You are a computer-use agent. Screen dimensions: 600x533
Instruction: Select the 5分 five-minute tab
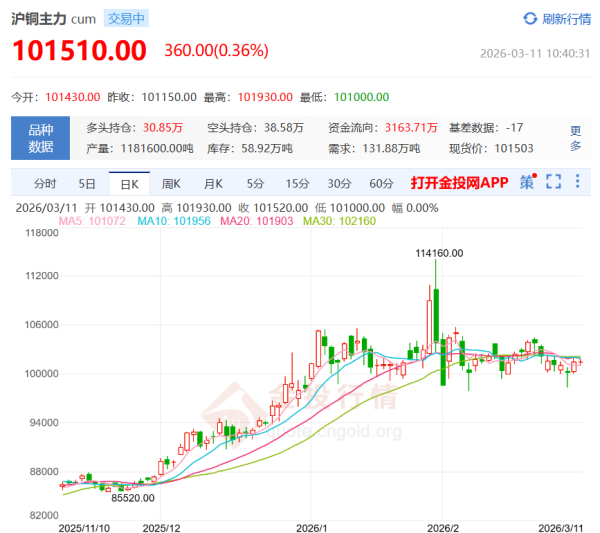point(255,184)
